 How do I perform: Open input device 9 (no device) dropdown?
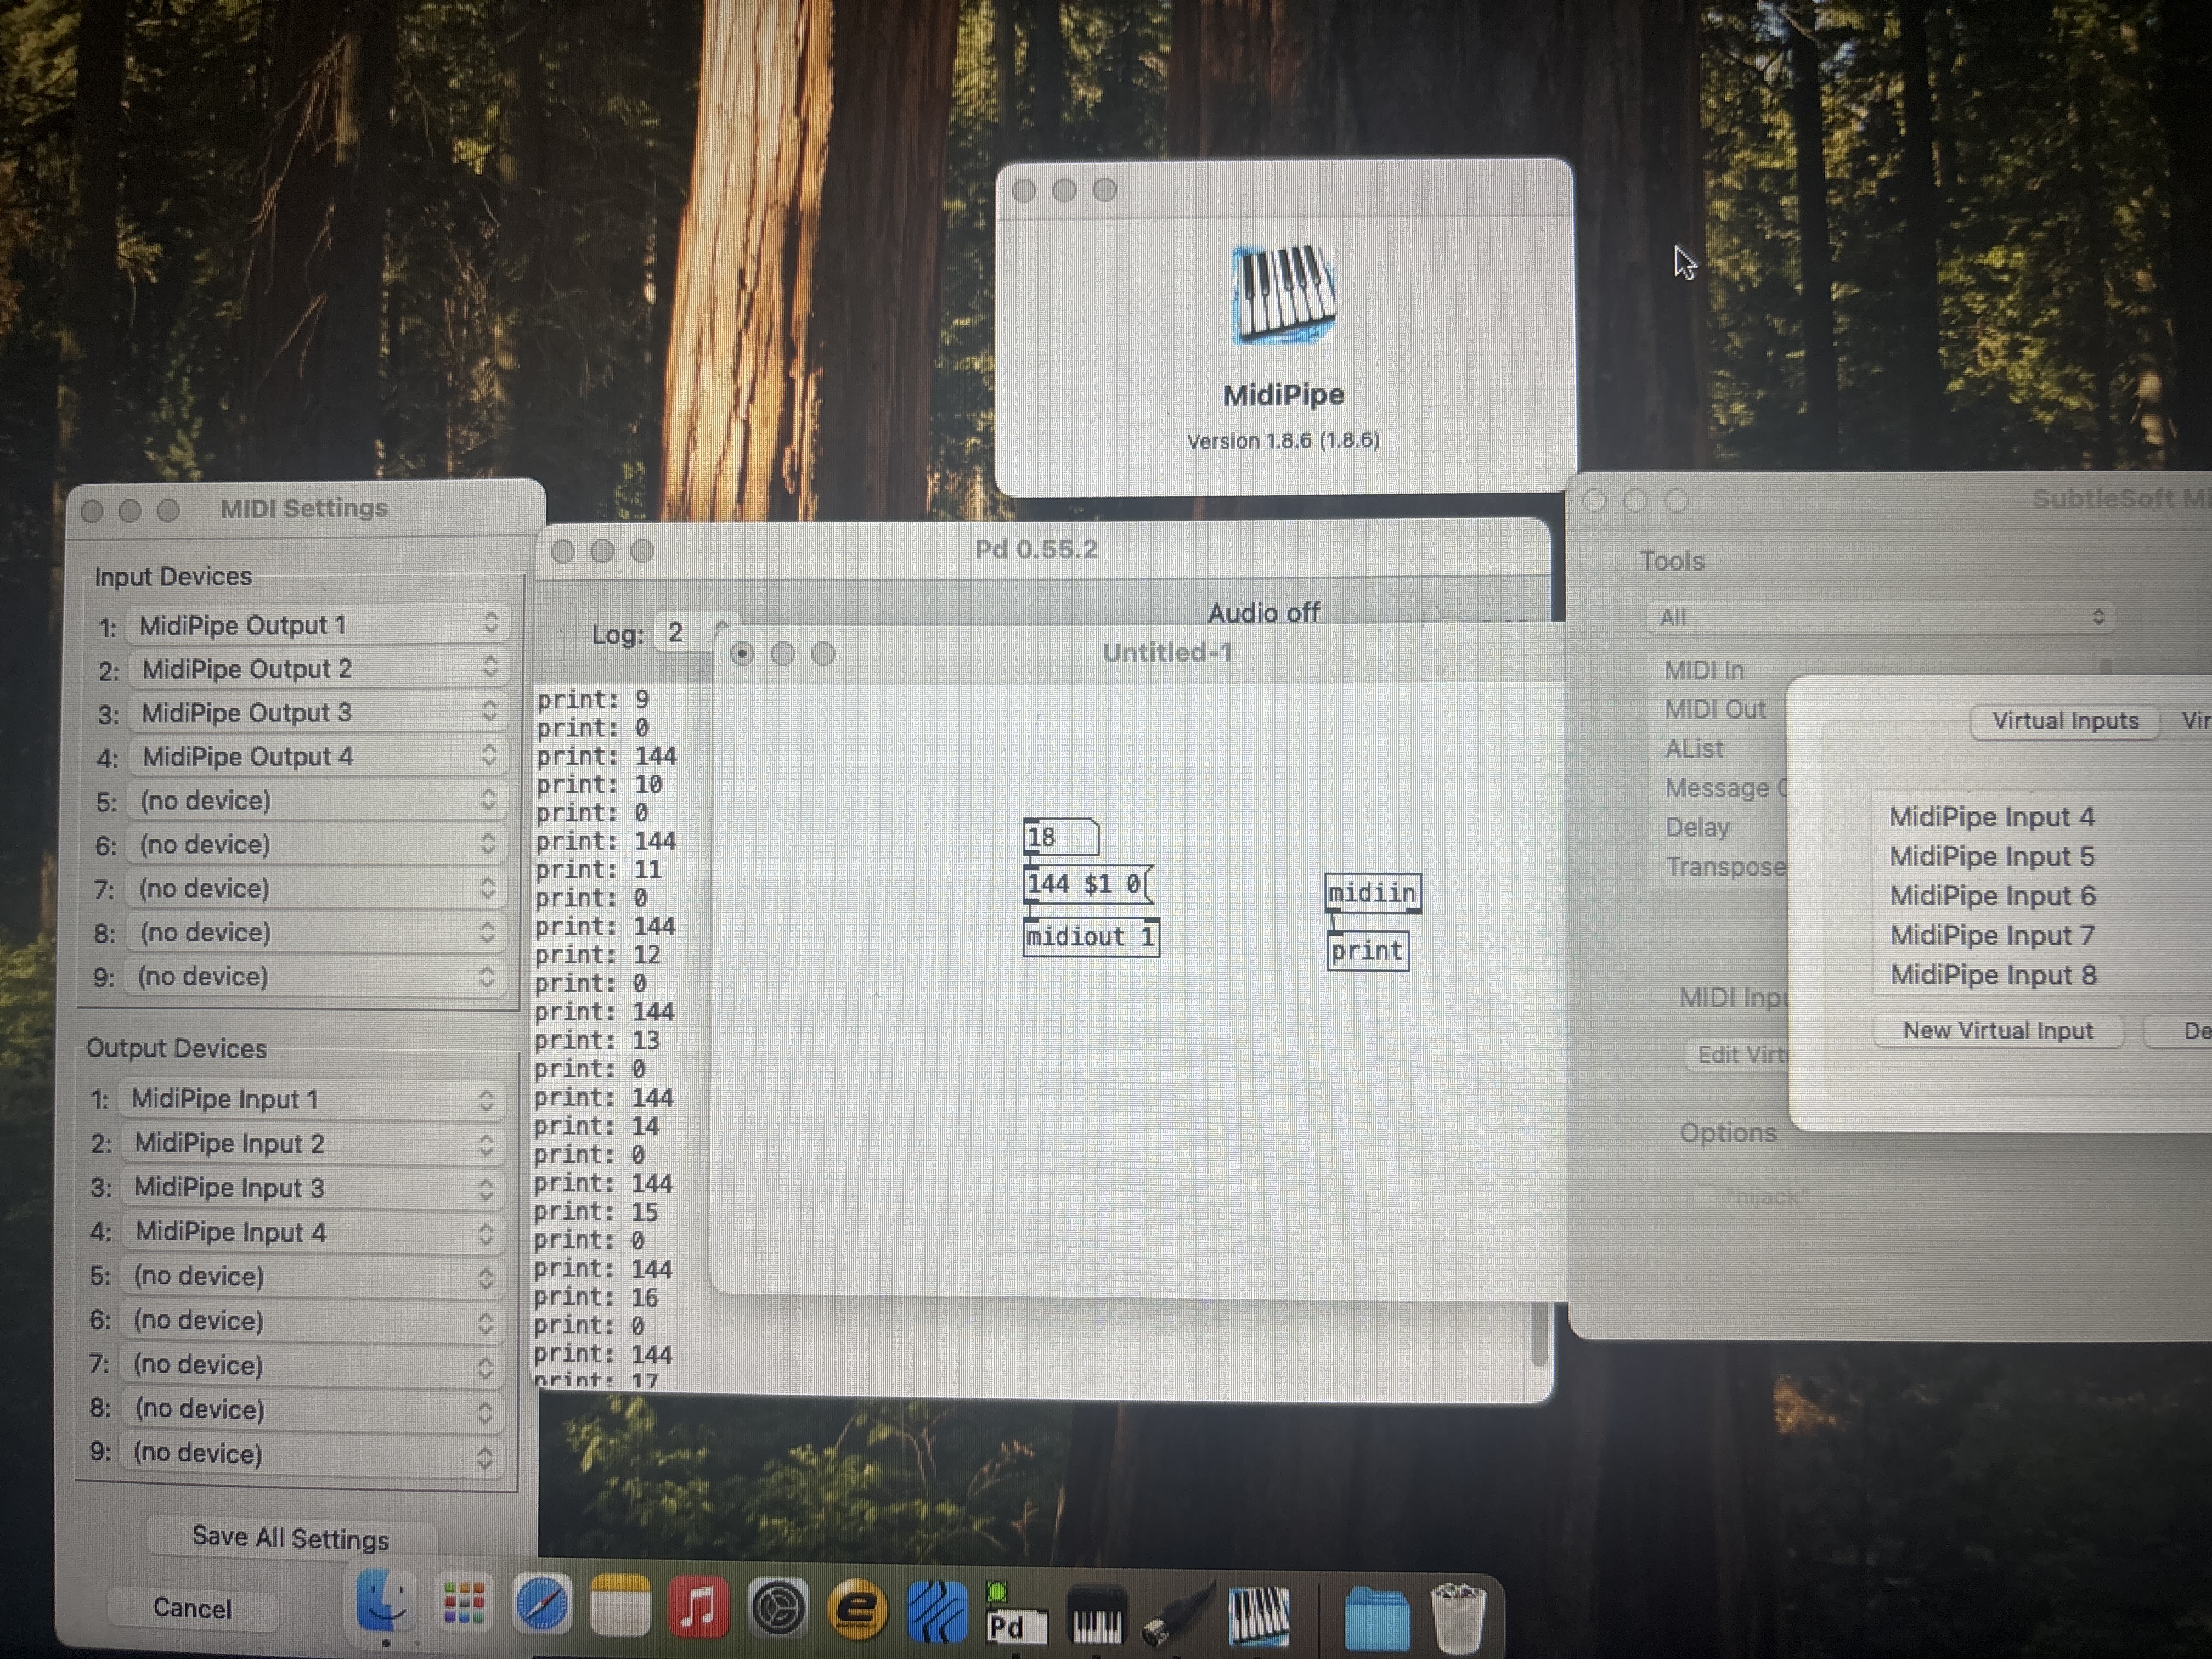(314, 976)
